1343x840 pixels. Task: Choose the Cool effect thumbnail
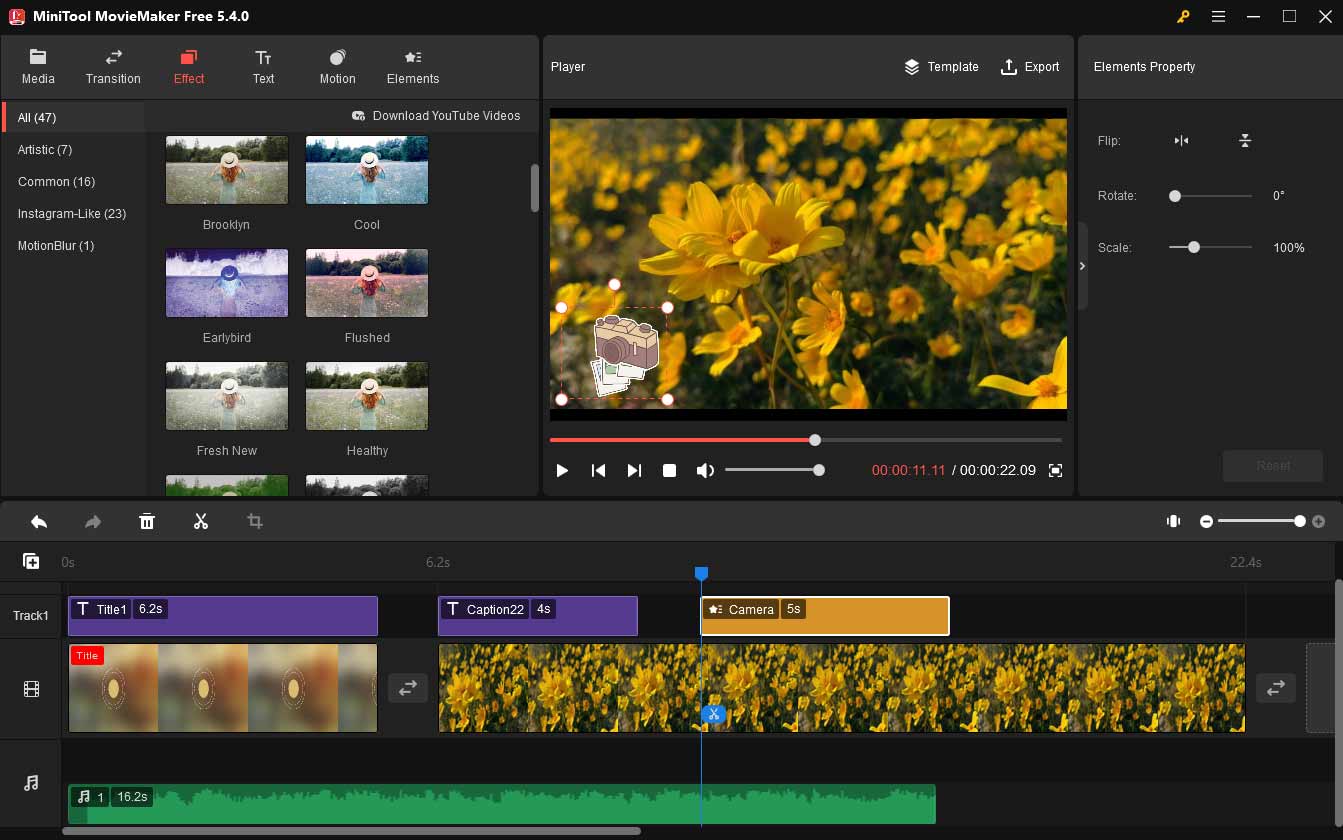tap(367, 170)
